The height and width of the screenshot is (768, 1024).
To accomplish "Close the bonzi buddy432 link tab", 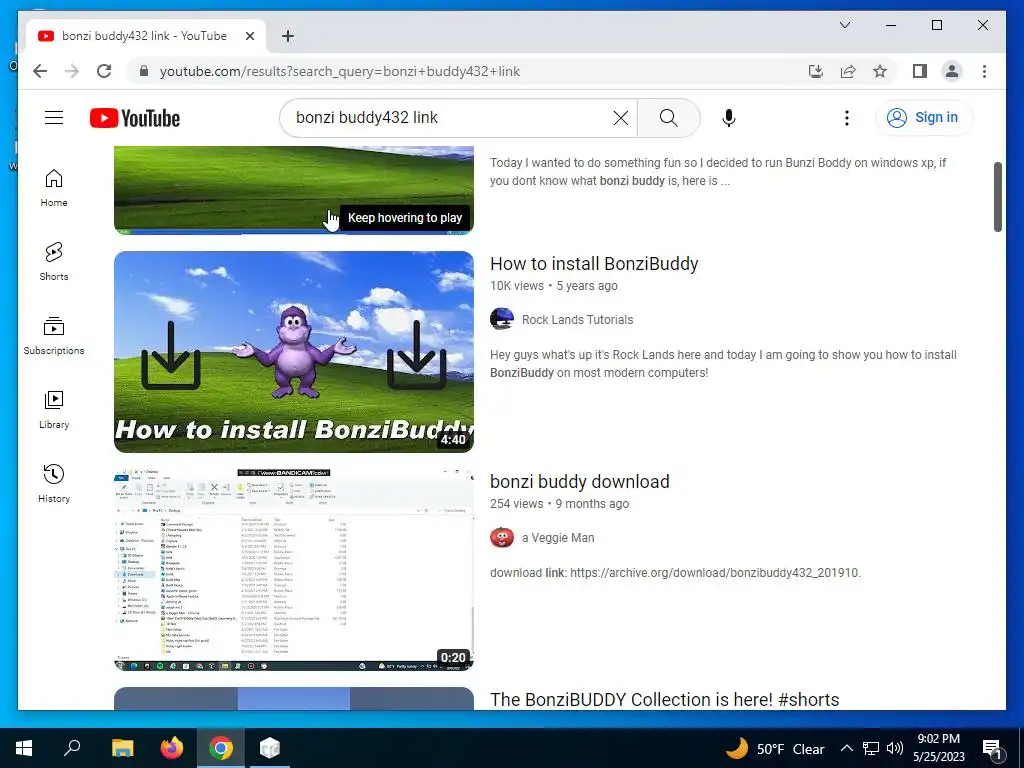I will (249, 36).
